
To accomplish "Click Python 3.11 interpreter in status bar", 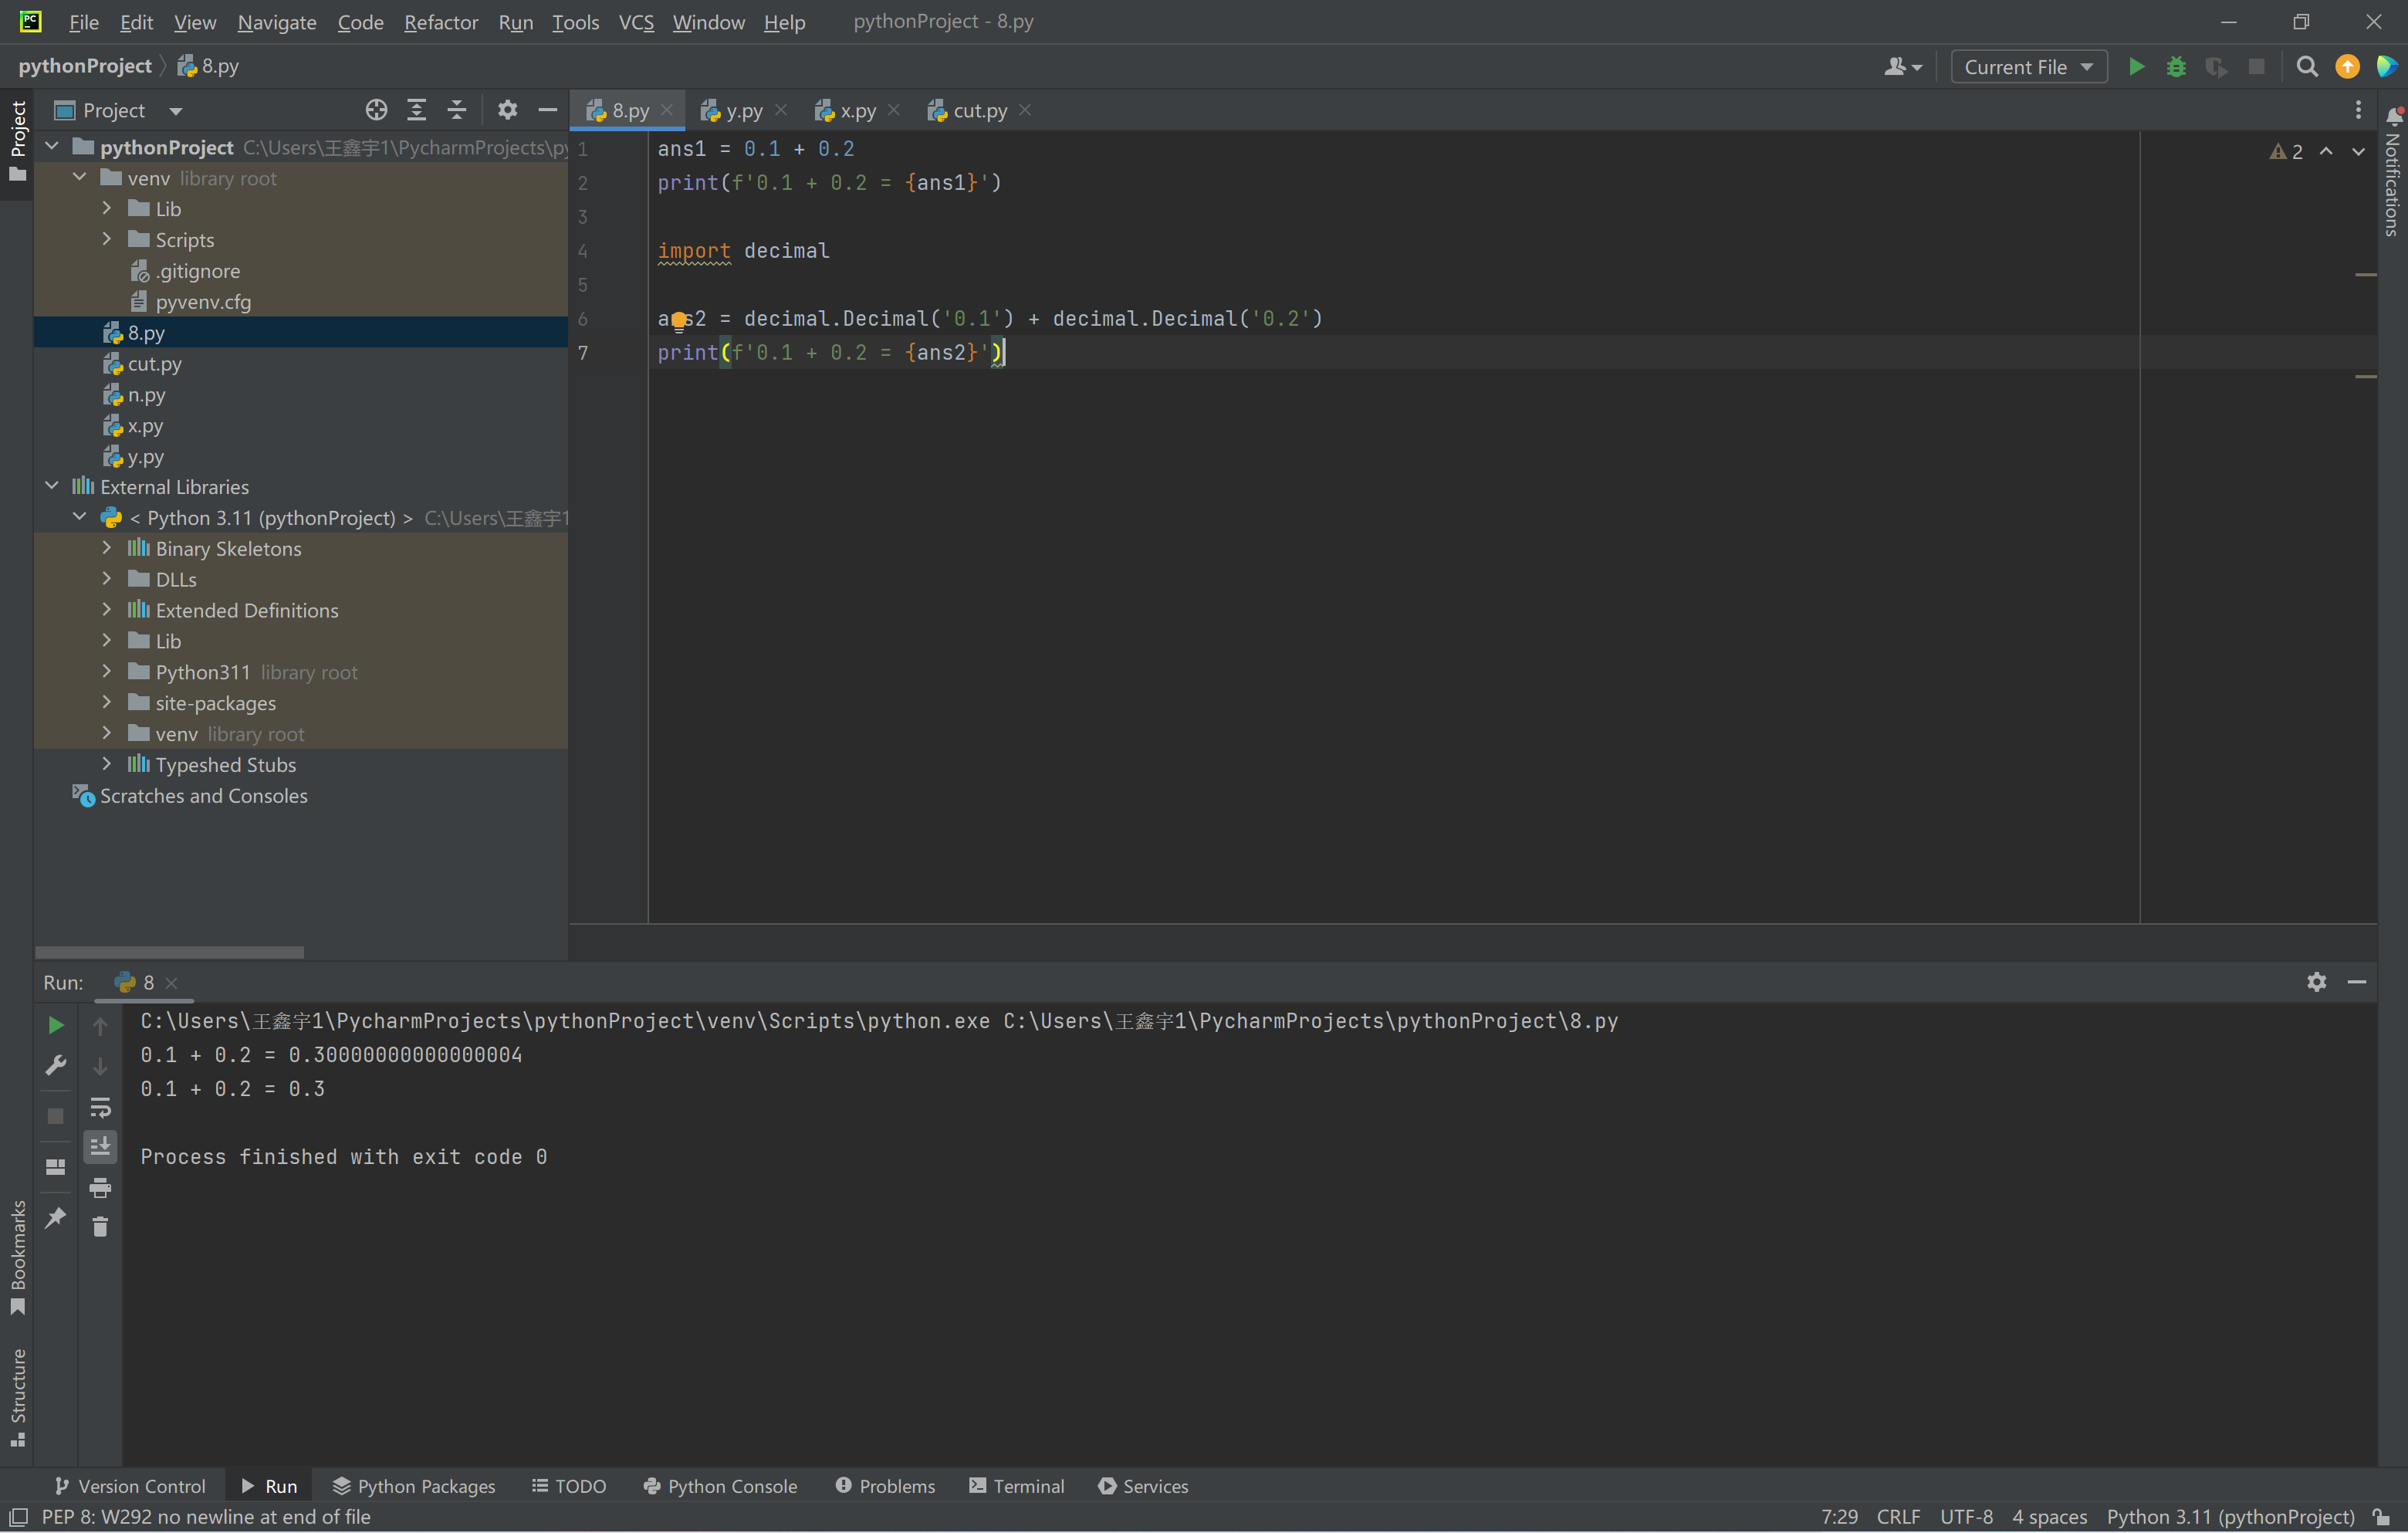I will 2230,1517.
